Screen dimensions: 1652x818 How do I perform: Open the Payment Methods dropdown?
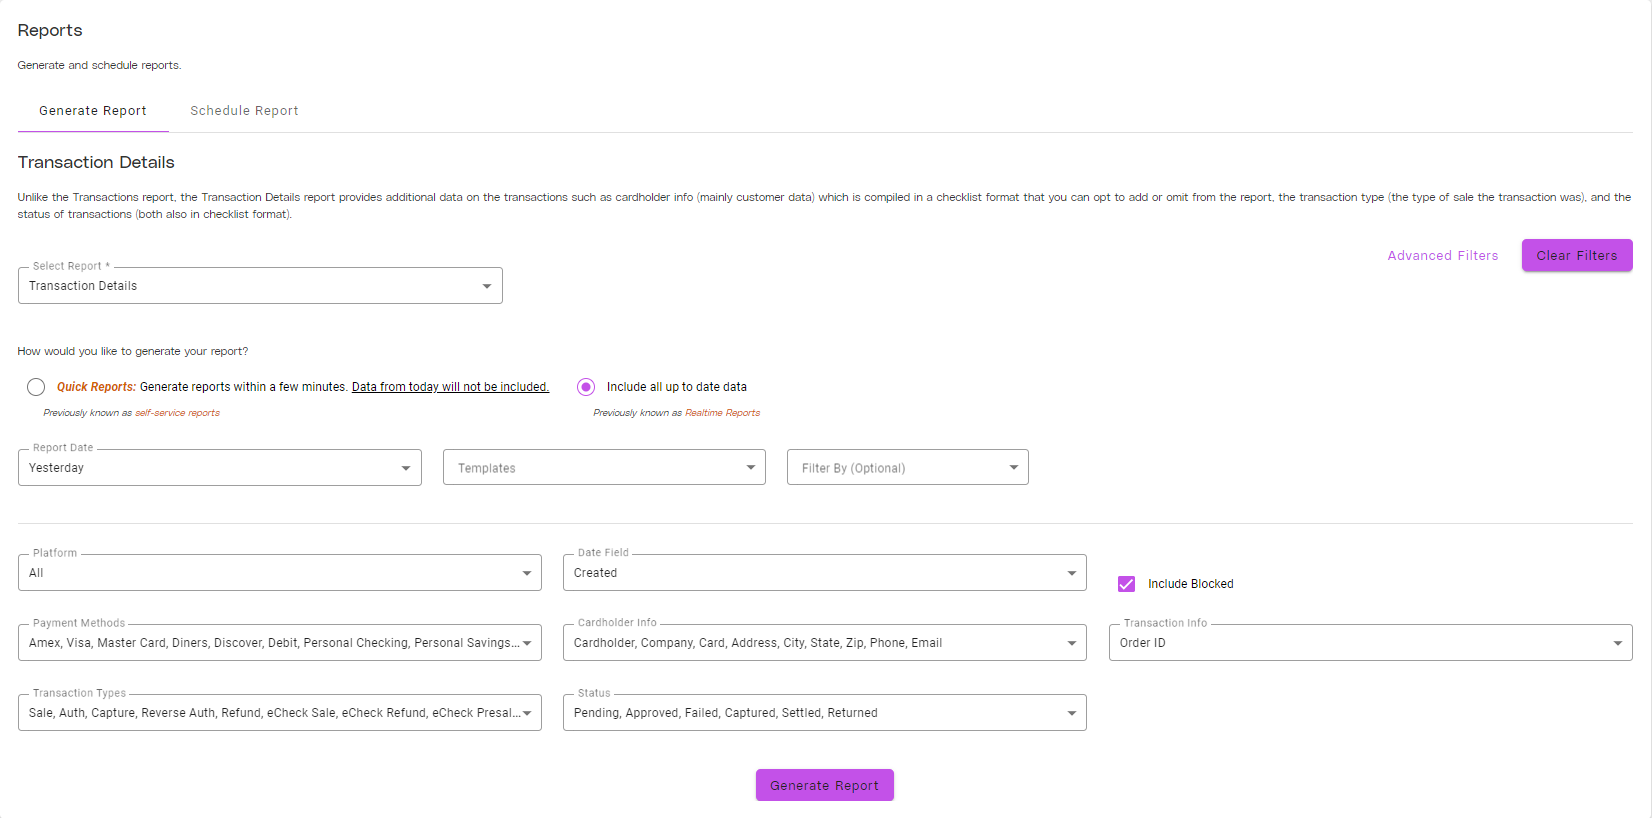click(280, 643)
